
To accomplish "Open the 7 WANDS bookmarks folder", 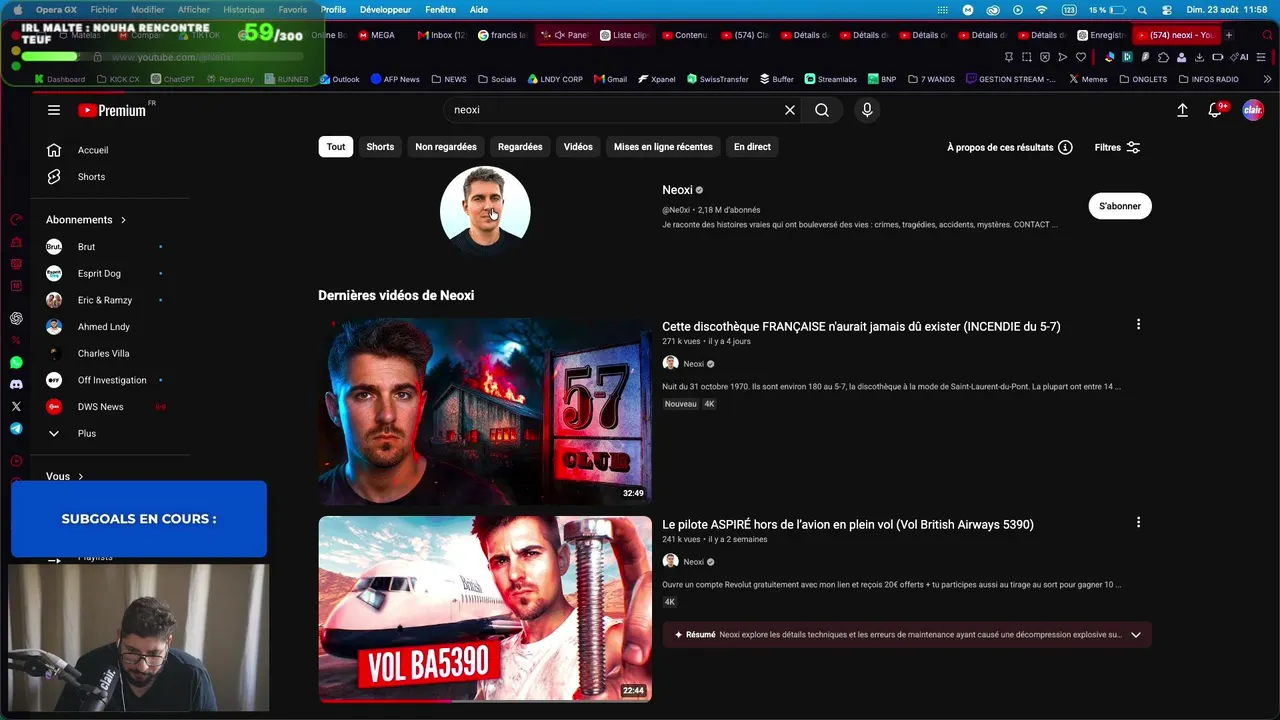I will pyautogui.click(x=930, y=79).
